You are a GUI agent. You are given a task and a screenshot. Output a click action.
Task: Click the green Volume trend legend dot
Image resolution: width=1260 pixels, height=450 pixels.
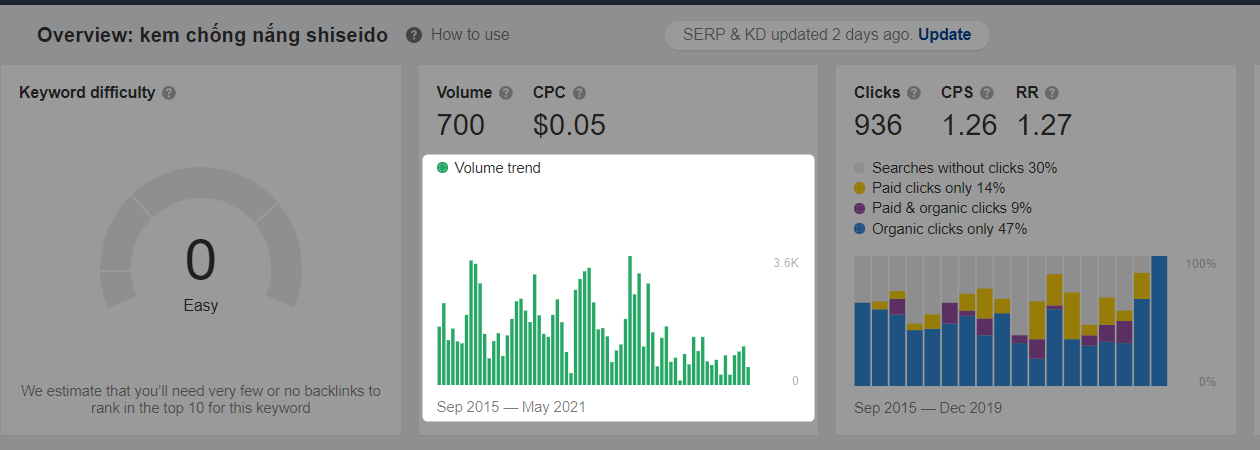[x=443, y=168]
